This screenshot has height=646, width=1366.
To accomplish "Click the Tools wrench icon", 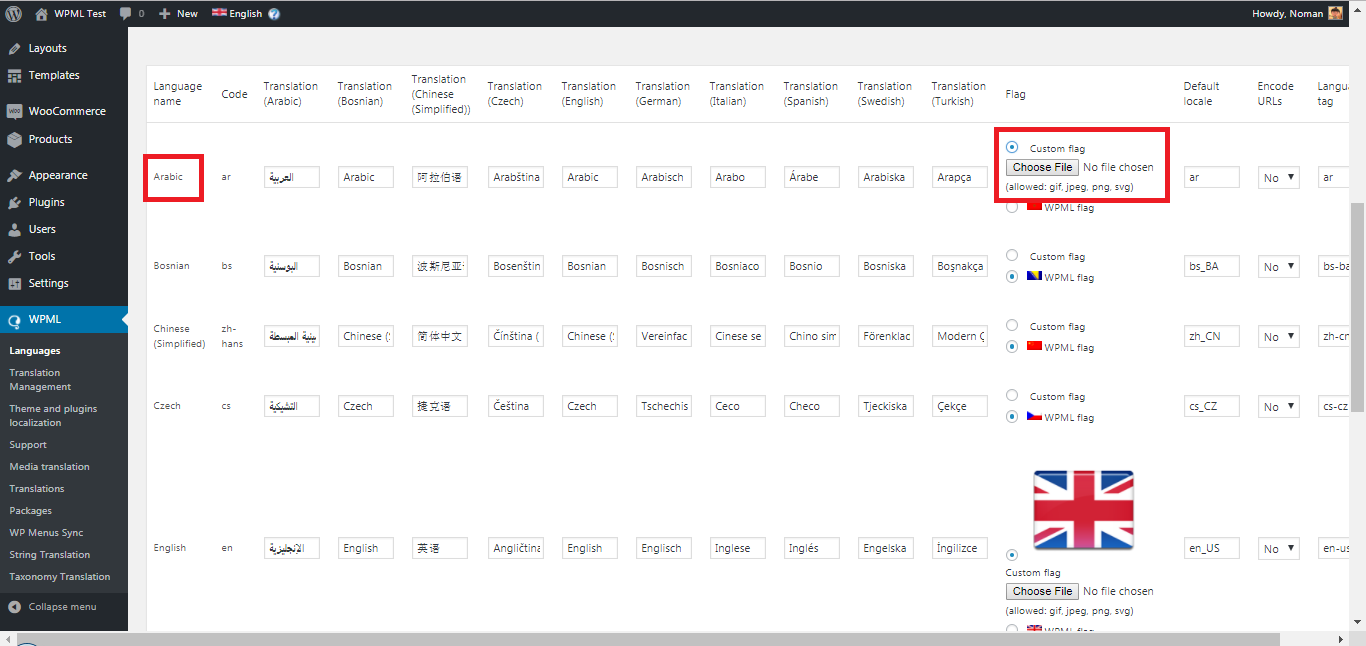I will (x=14, y=256).
